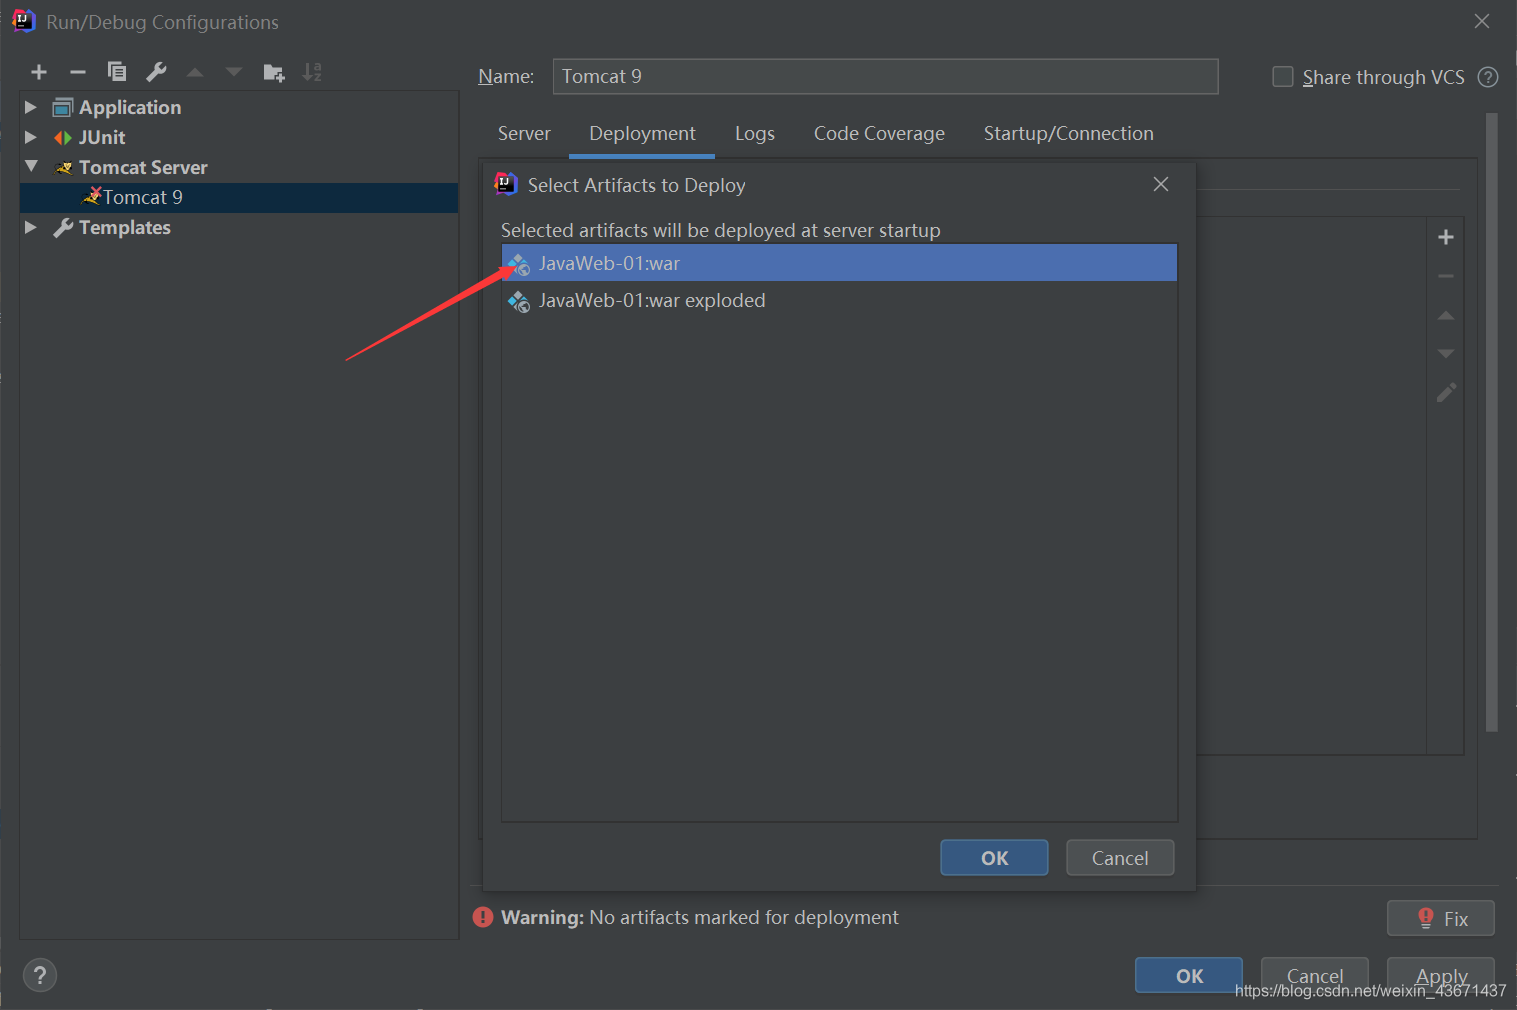The height and width of the screenshot is (1010, 1517).
Task: Click the right panel vertical scrollbar
Action: tap(1492, 422)
